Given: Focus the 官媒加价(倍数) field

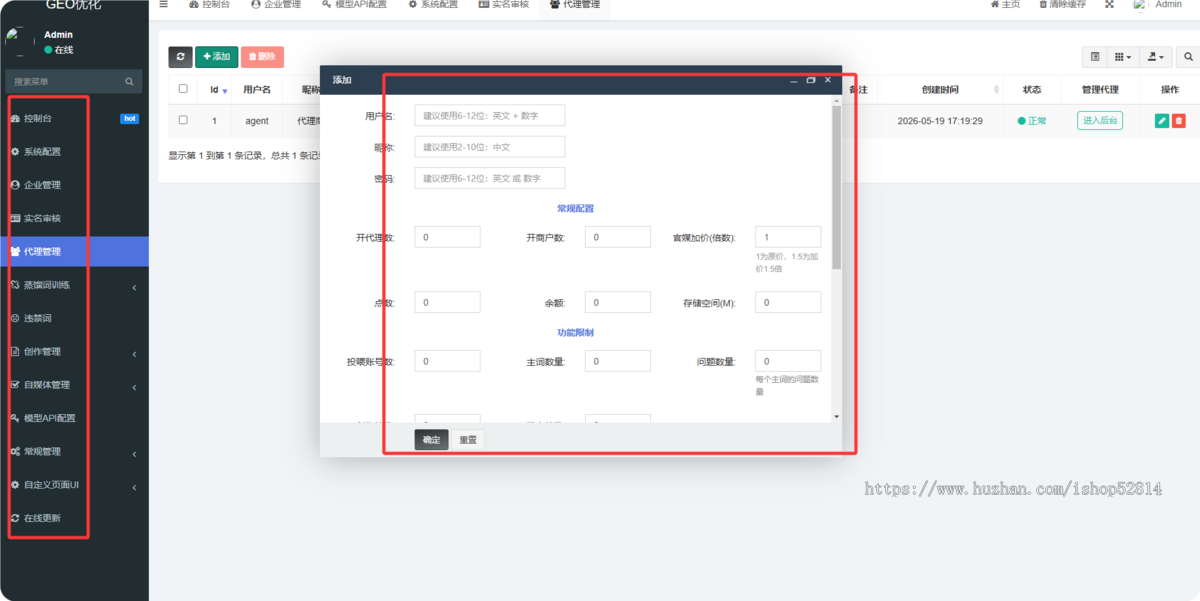Looking at the screenshot, I should coord(788,237).
